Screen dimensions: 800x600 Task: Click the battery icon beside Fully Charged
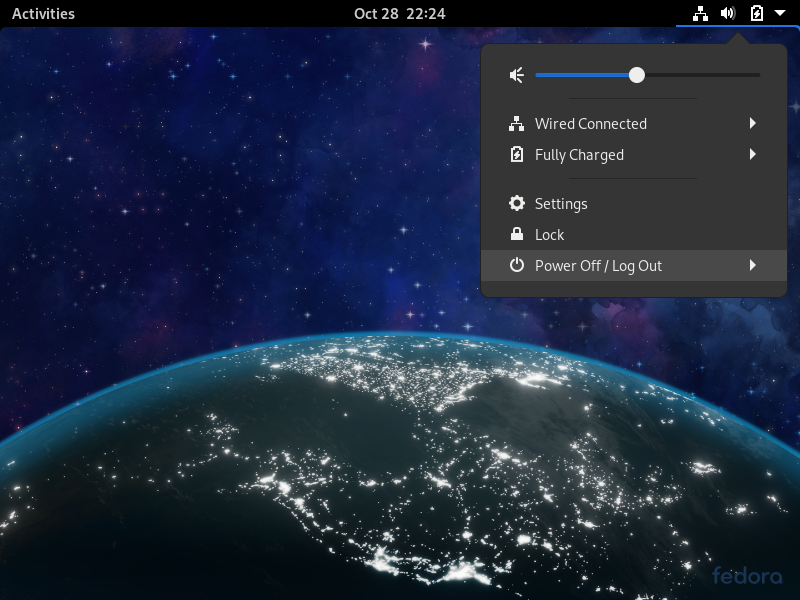517,154
